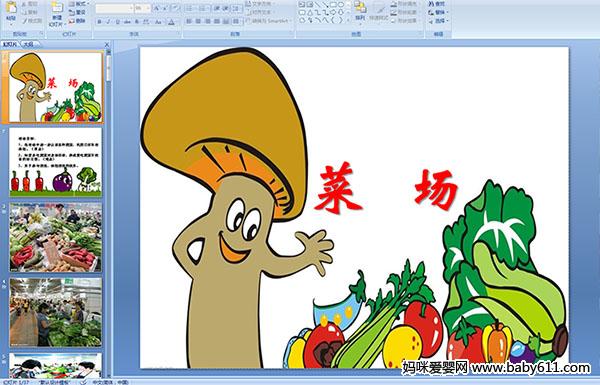This screenshot has height=385, width=600.
Task: Select the oval shape in gallery
Action: click(x=341, y=5)
